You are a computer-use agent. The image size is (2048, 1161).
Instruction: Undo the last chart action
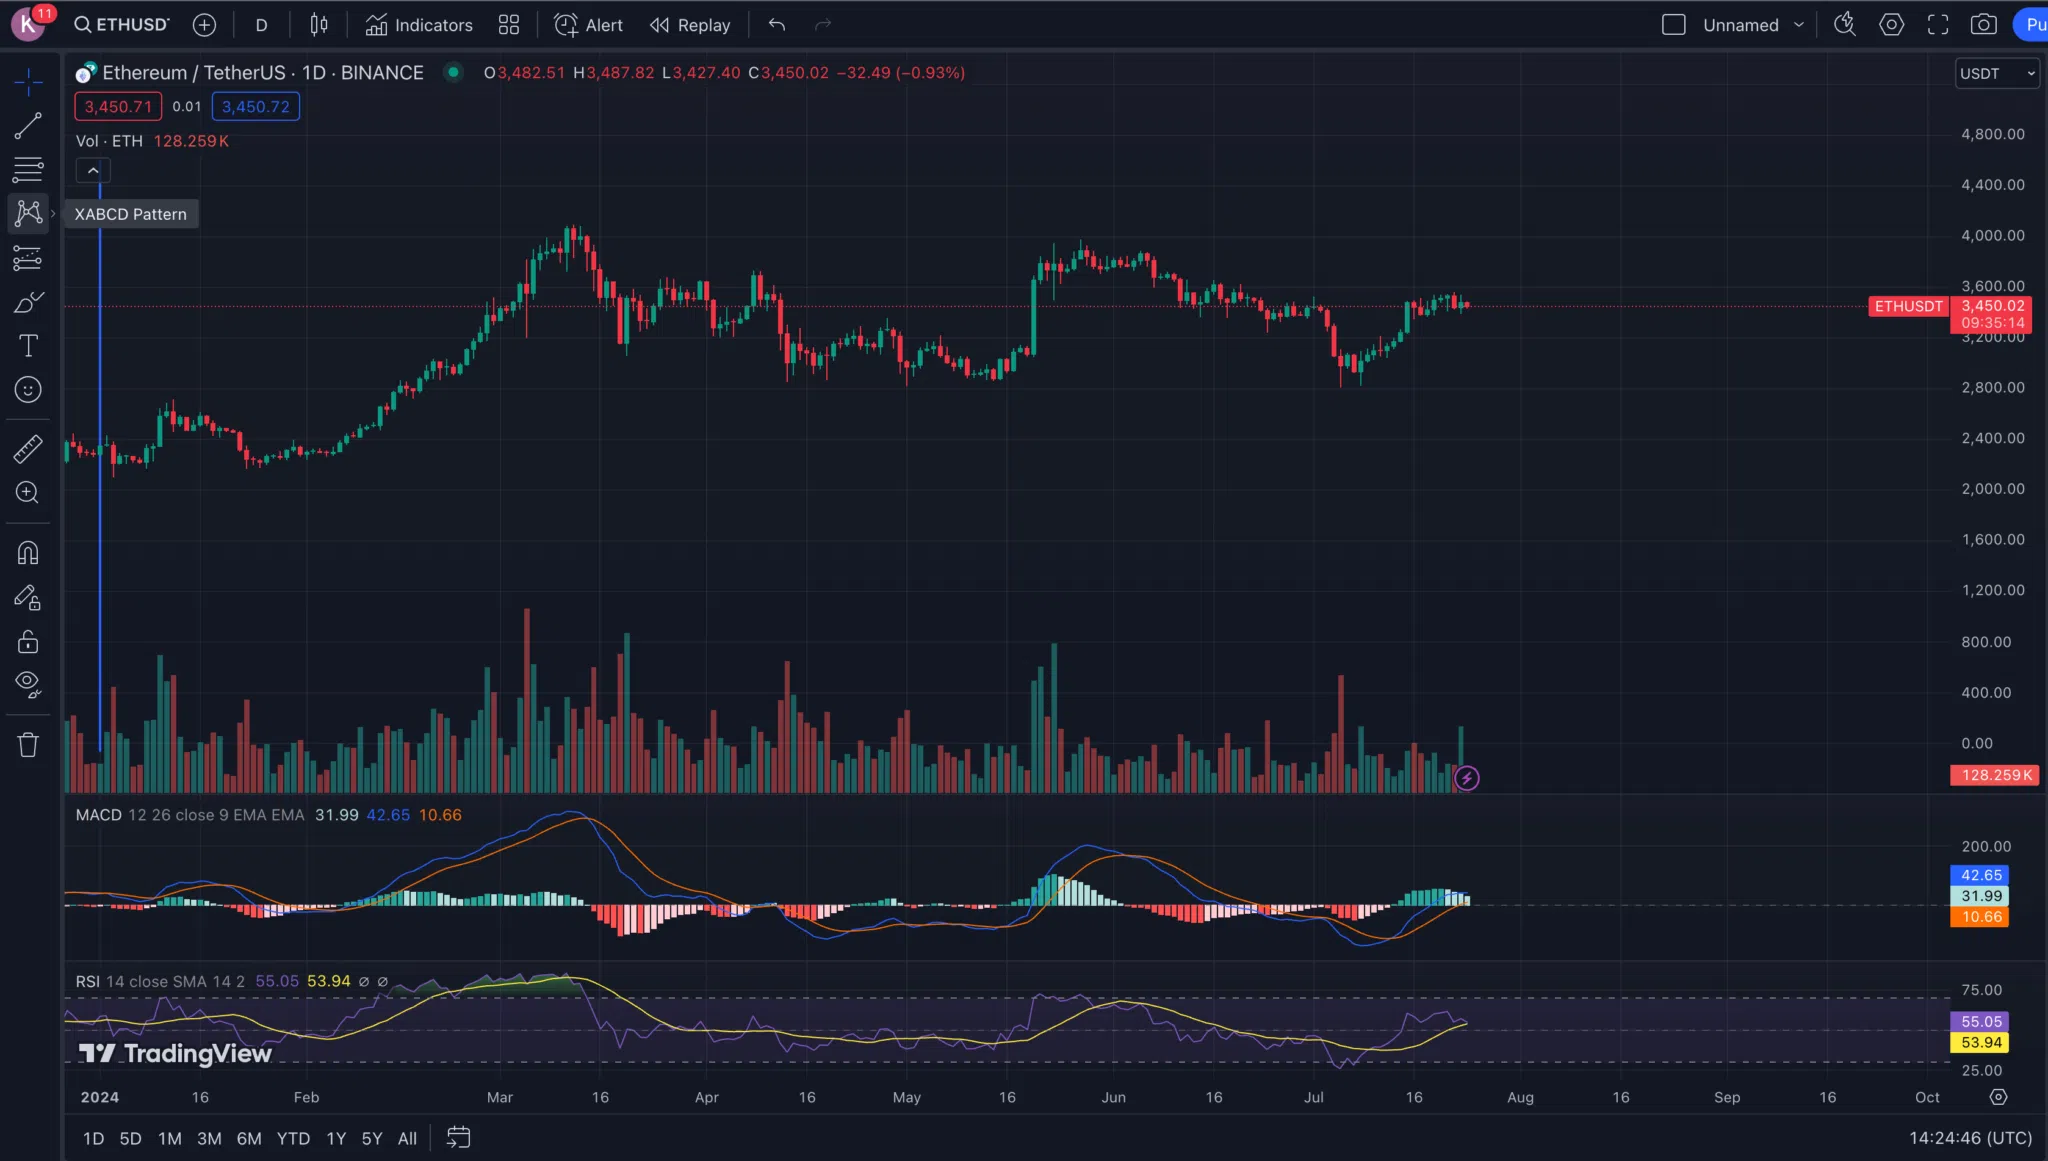point(777,25)
